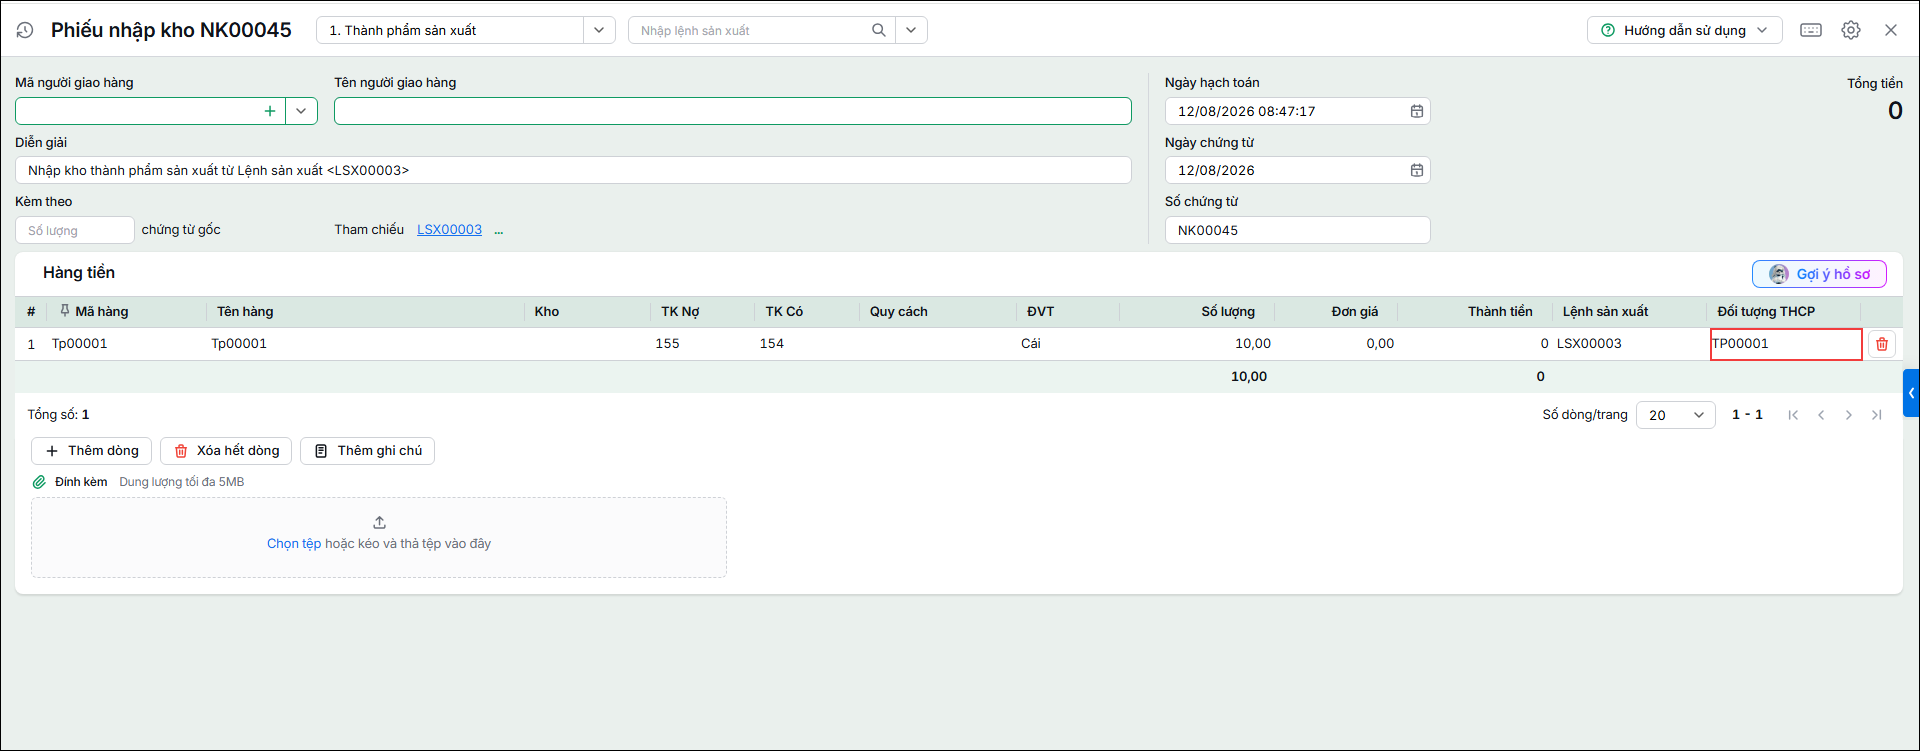Click Xóa hết dòng button
This screenshot has width=1920, height=751.
pyautogui.click(x=226, y=451)
